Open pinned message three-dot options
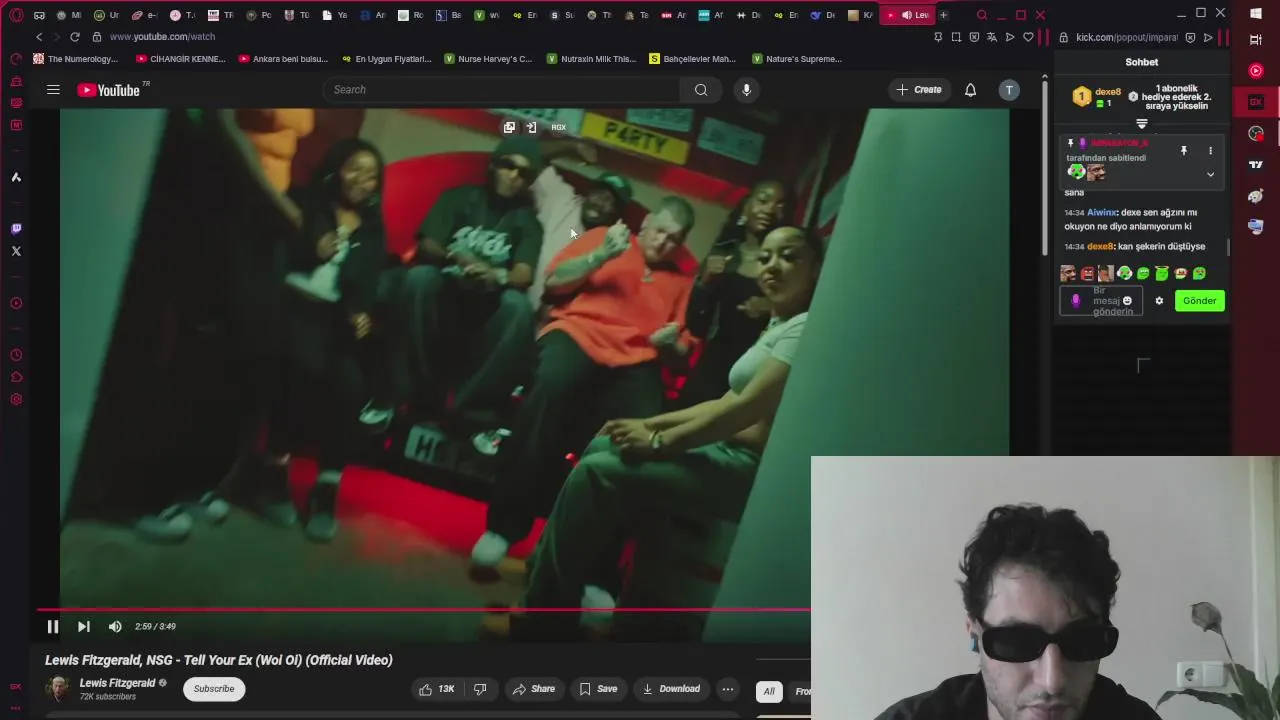 pyautogui.click(x=1210, y=151)
